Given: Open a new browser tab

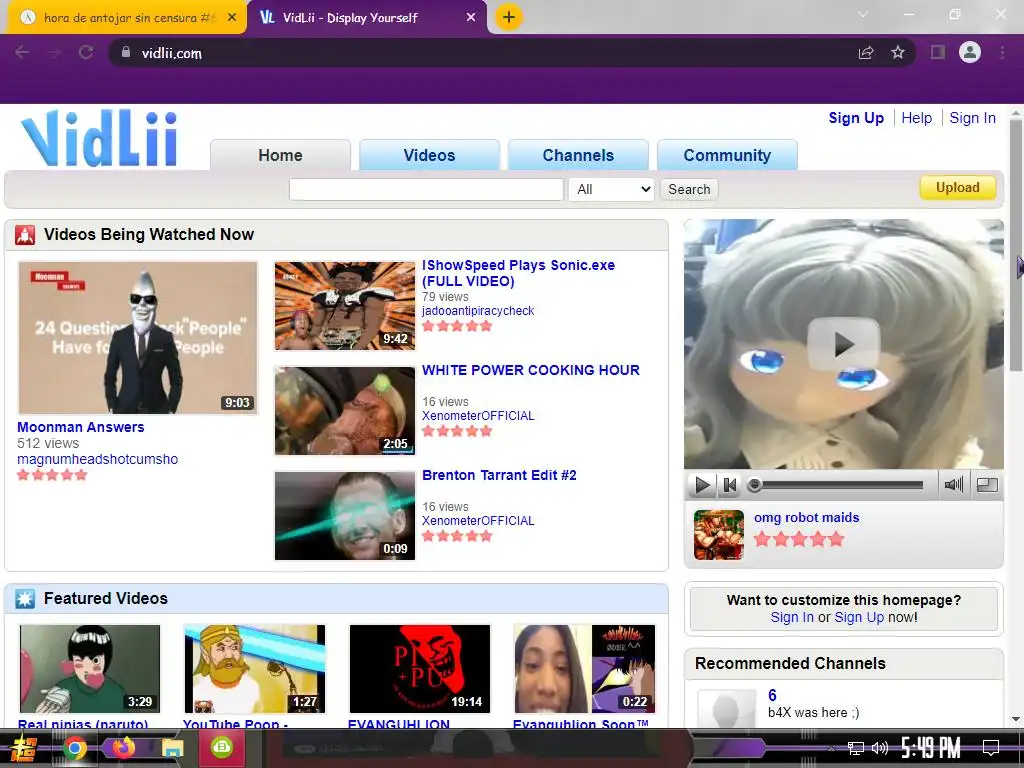Looking at the screenshot, I should click(509, 17).
